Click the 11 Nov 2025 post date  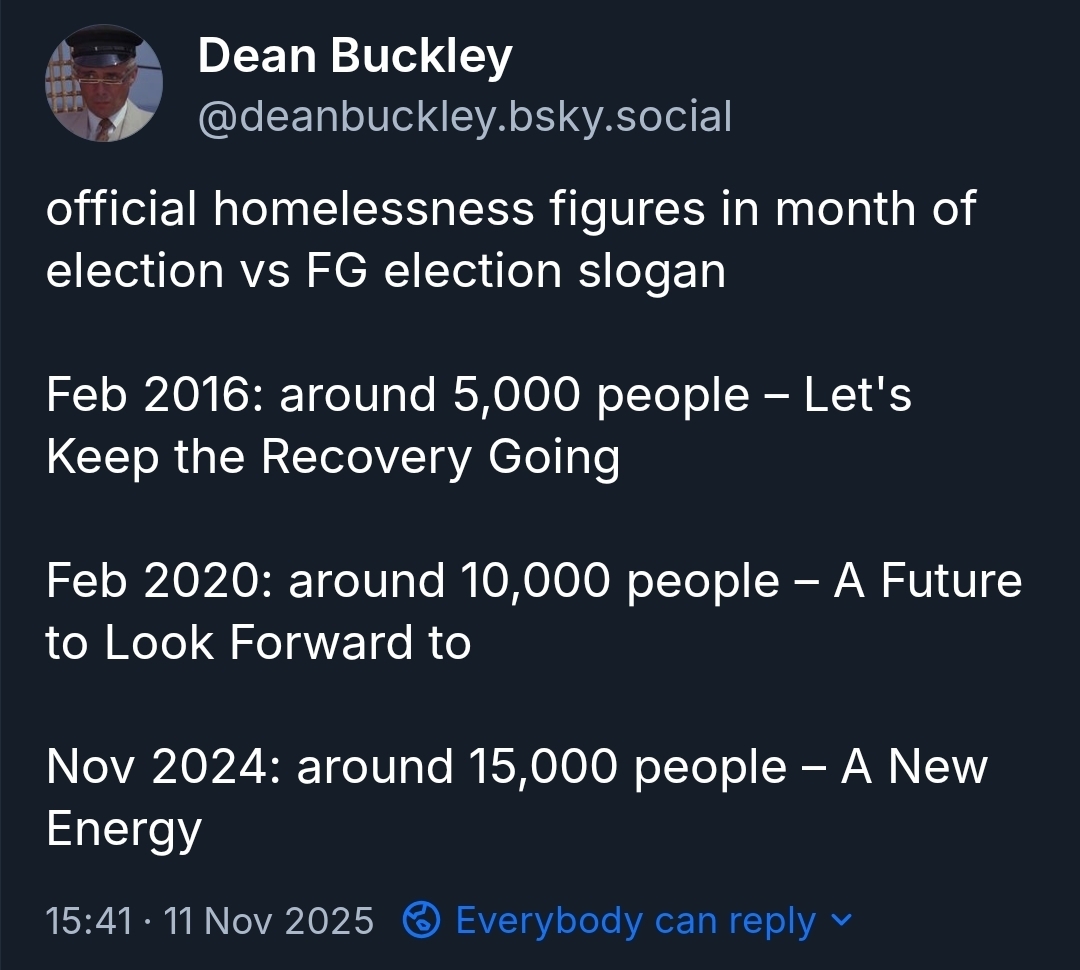coord(269,920)
